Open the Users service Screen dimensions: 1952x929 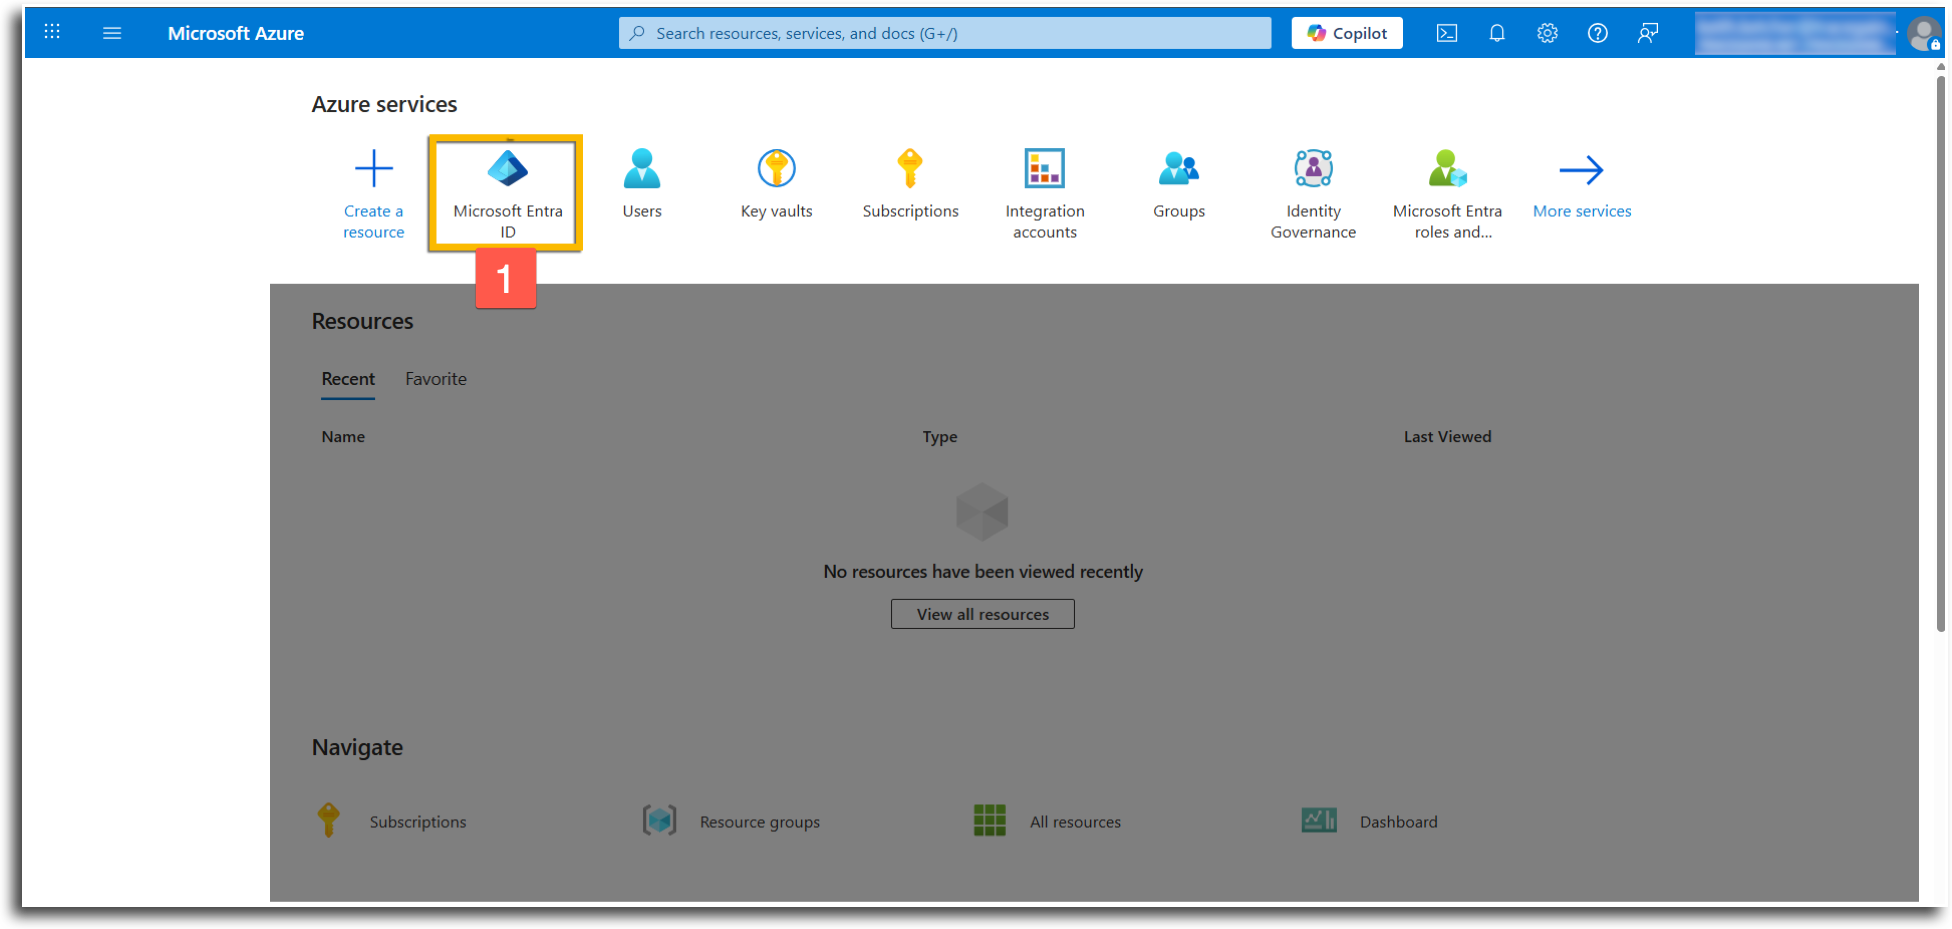pos(642,184)
